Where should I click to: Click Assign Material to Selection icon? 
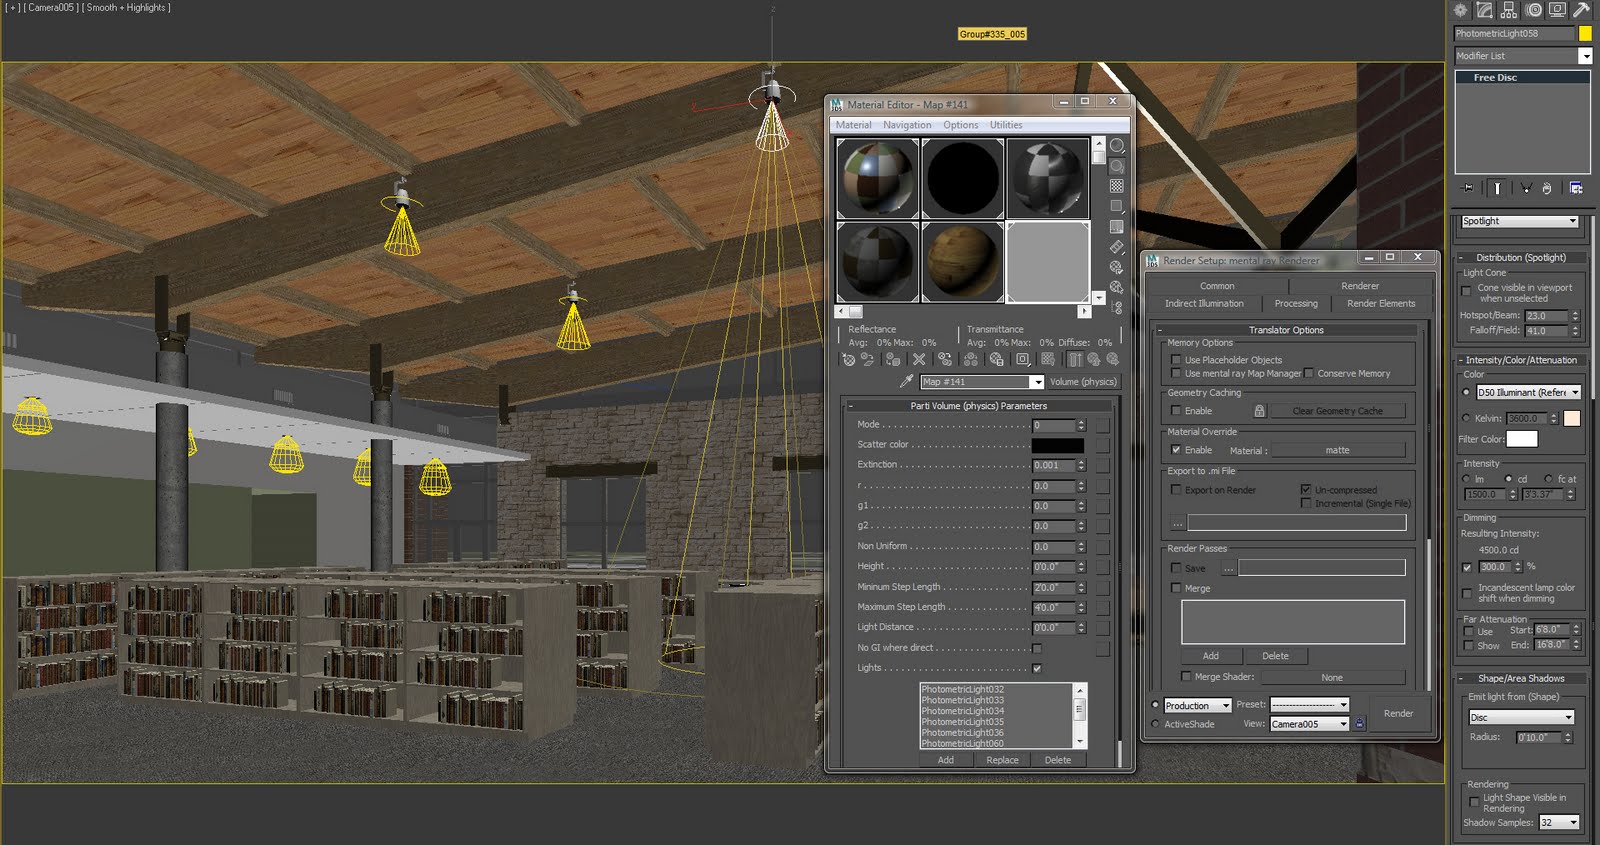[x=892, y=360]
